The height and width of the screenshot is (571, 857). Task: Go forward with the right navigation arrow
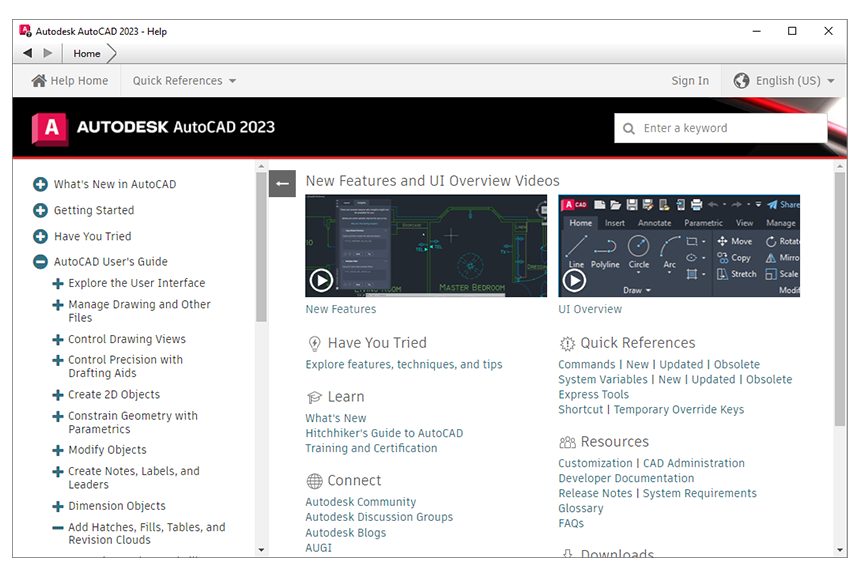pos(48,53)
